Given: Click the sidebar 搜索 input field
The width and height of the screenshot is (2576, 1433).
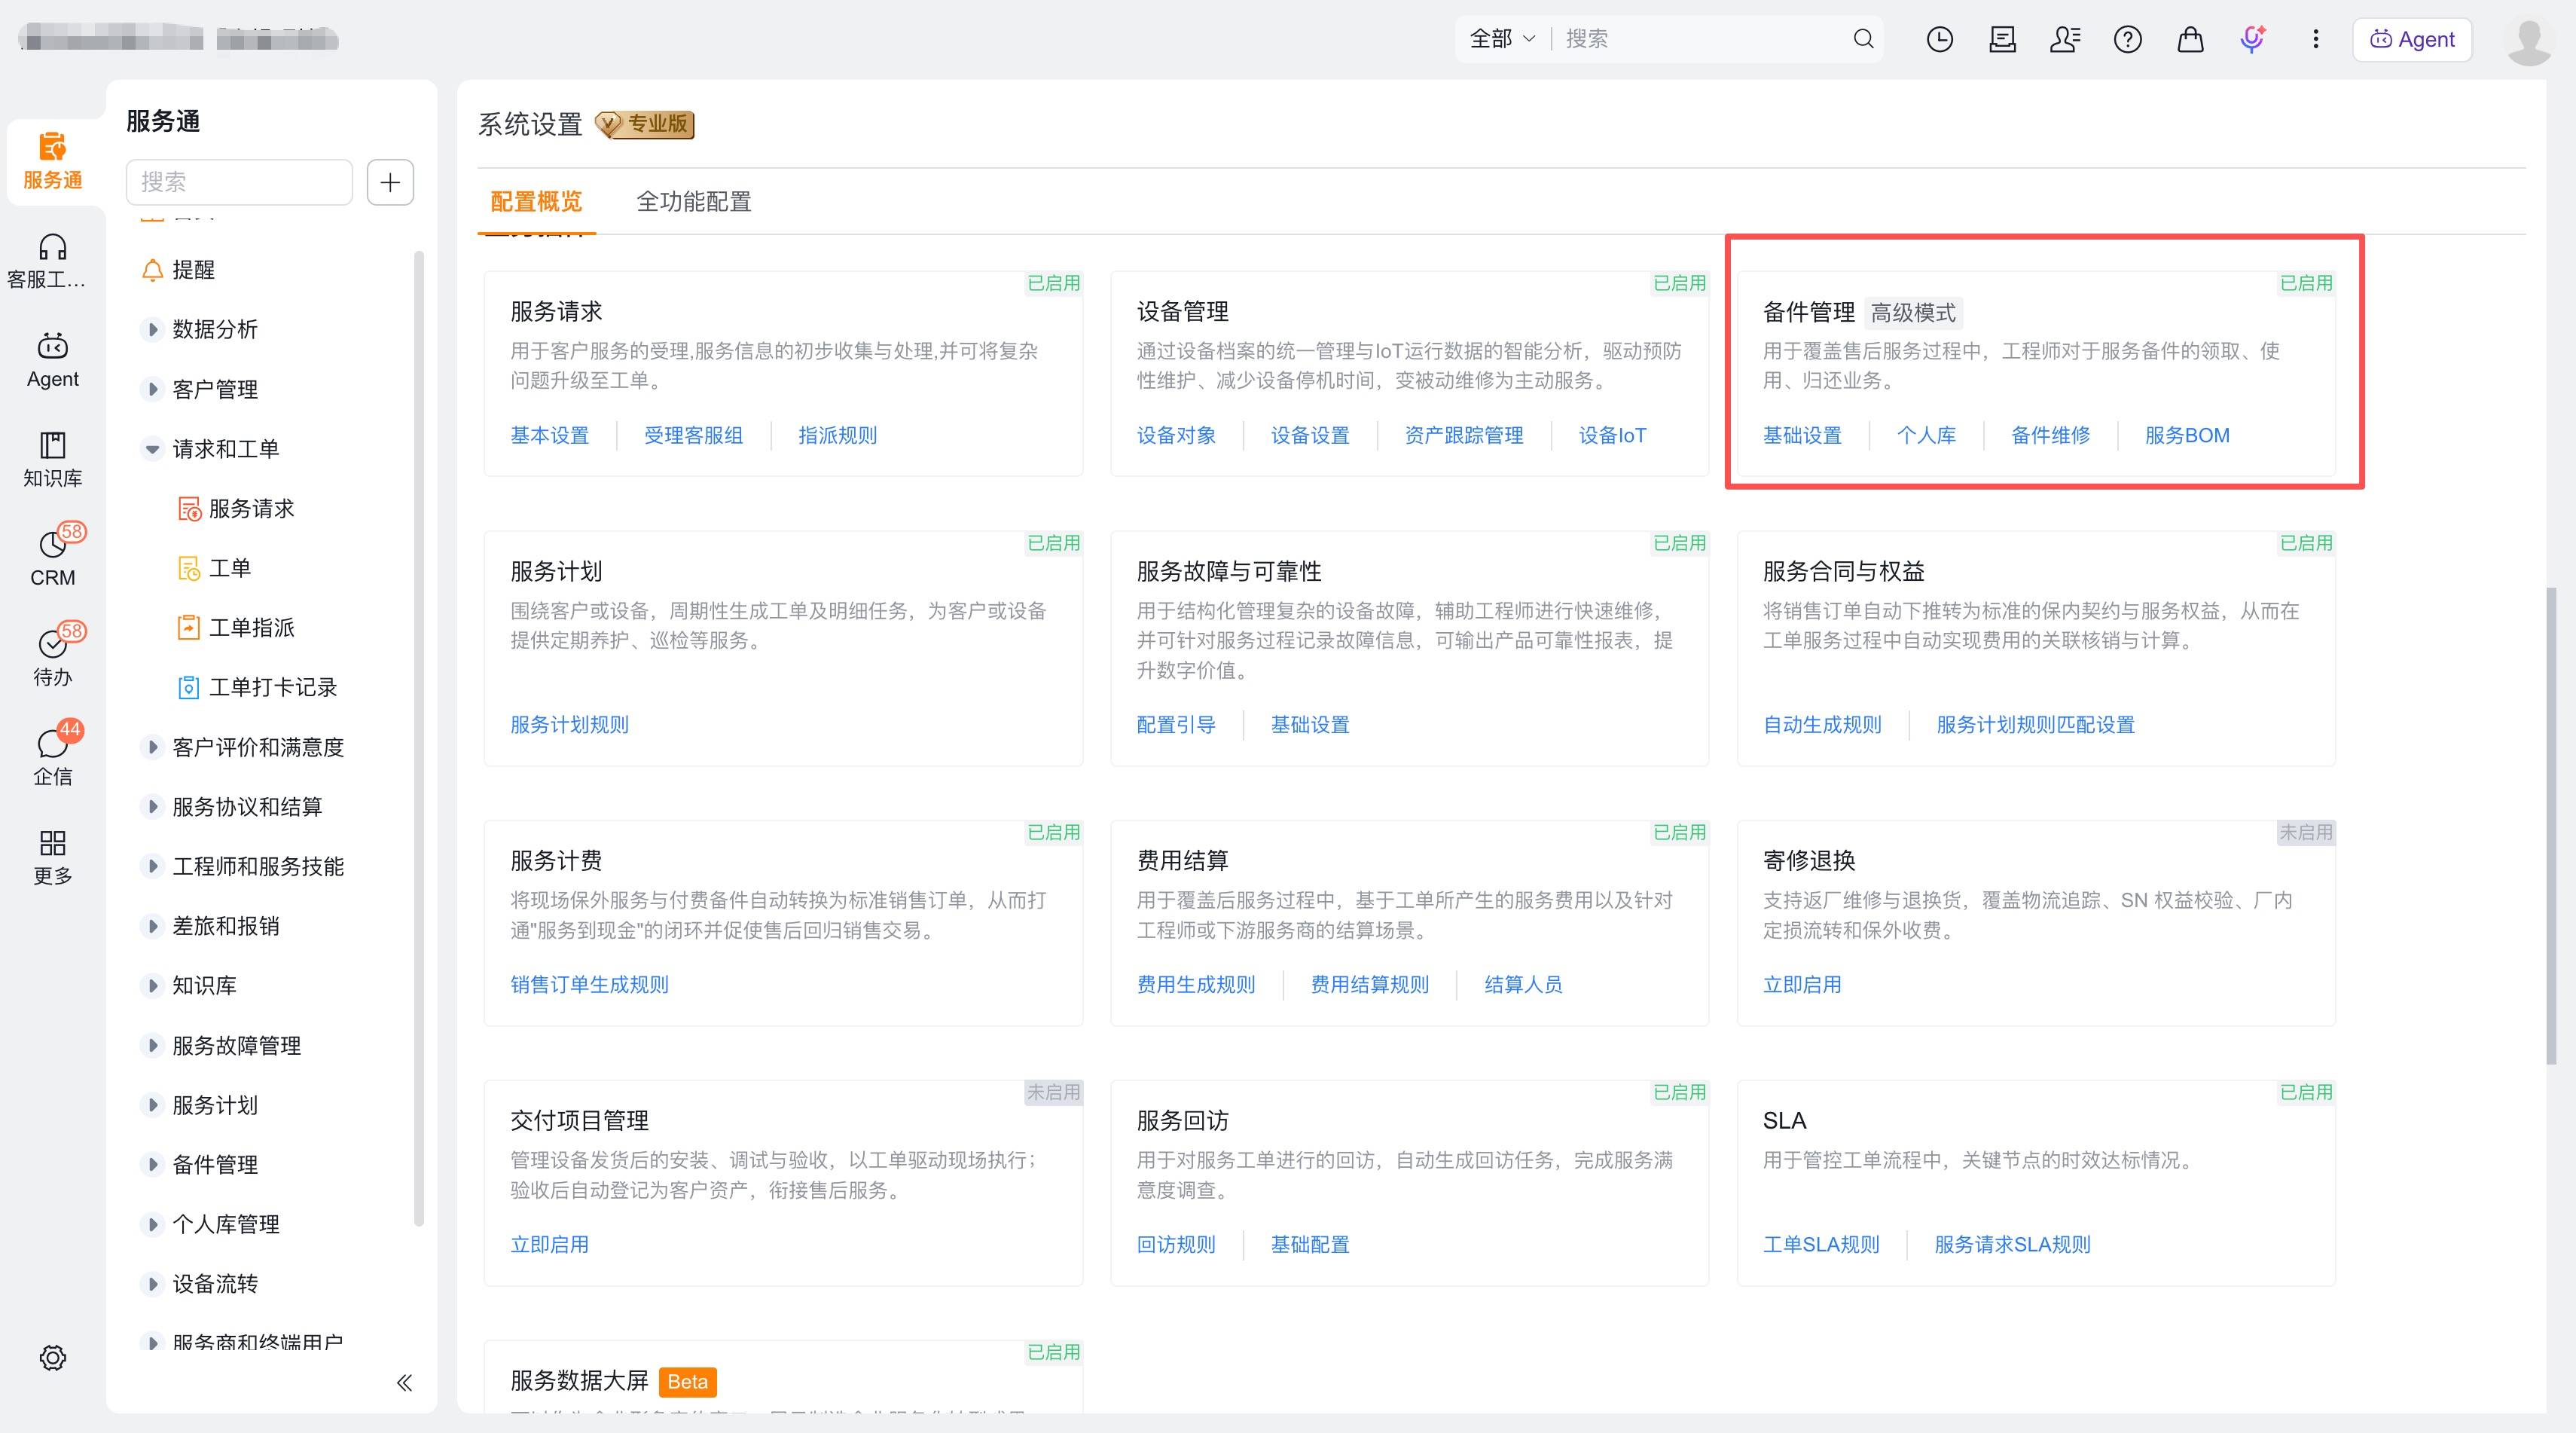Looking at the screenshot, I should [x=239, y=182].
